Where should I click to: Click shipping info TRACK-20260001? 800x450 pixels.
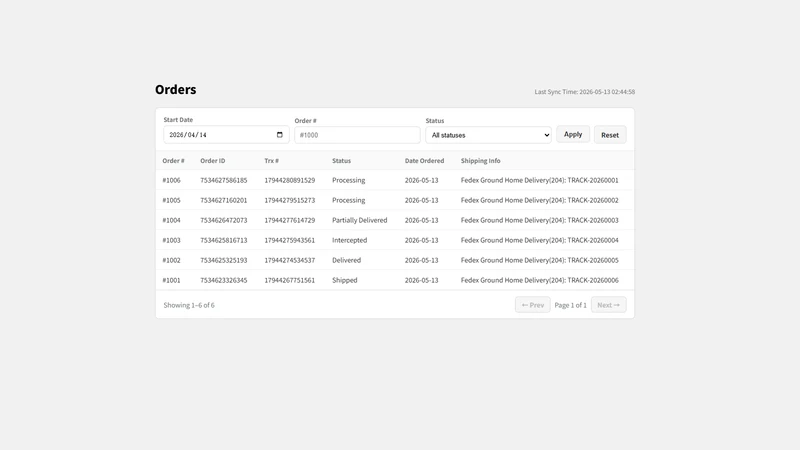(540, 180)
